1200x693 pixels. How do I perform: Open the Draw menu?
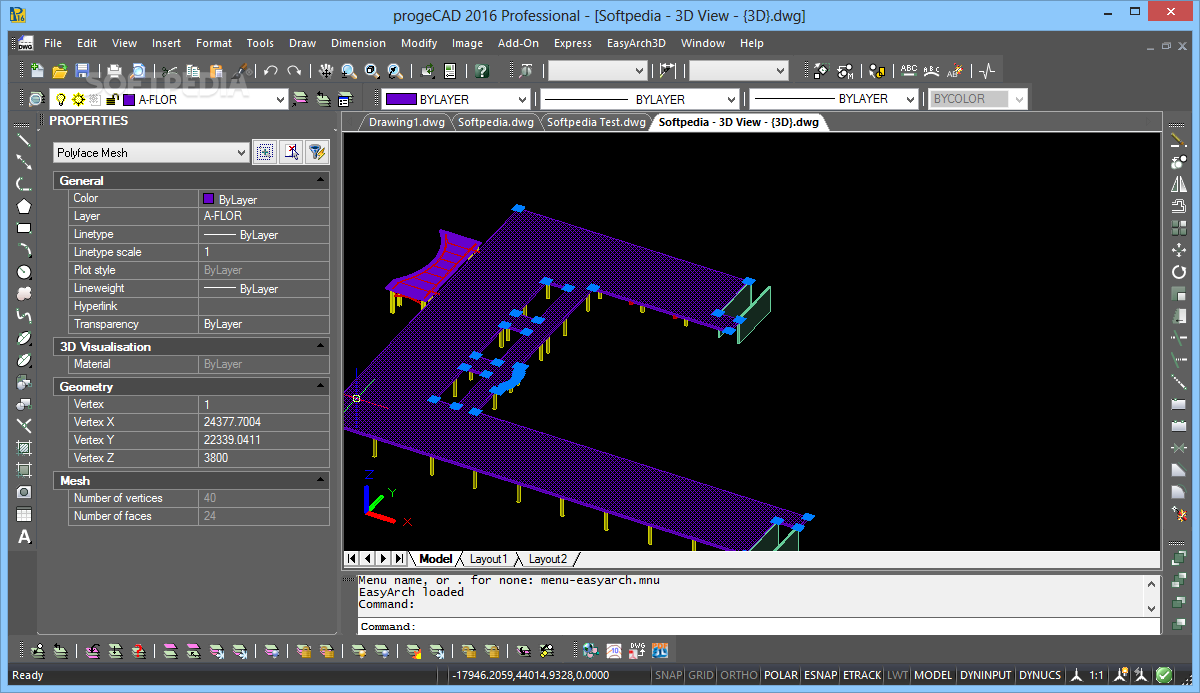302,43
